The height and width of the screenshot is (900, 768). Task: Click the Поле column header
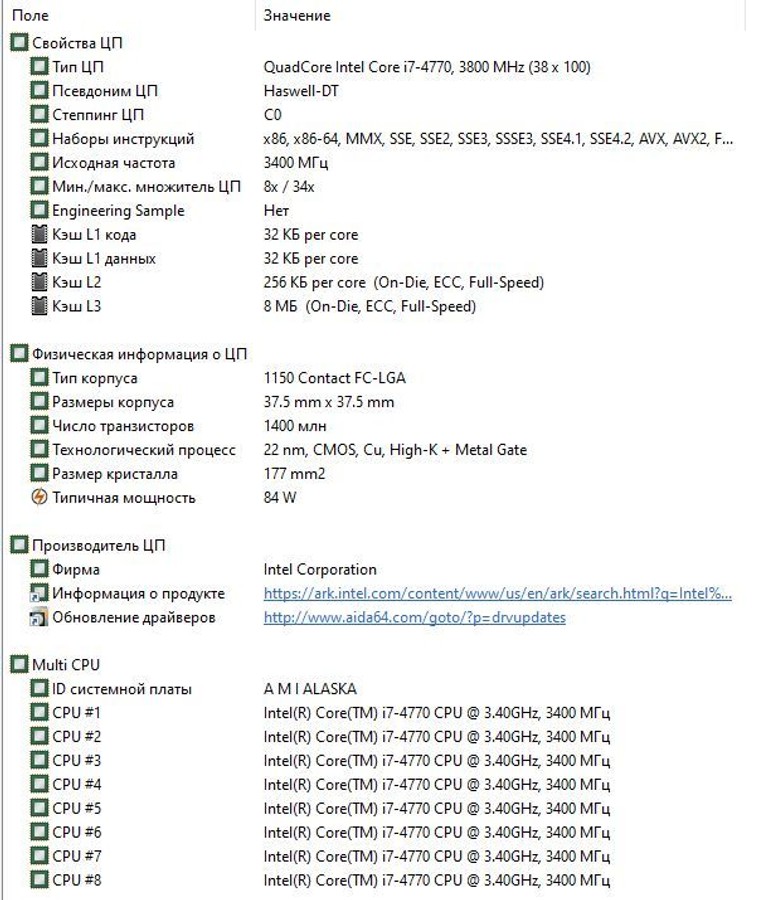[x=30, y=15]
